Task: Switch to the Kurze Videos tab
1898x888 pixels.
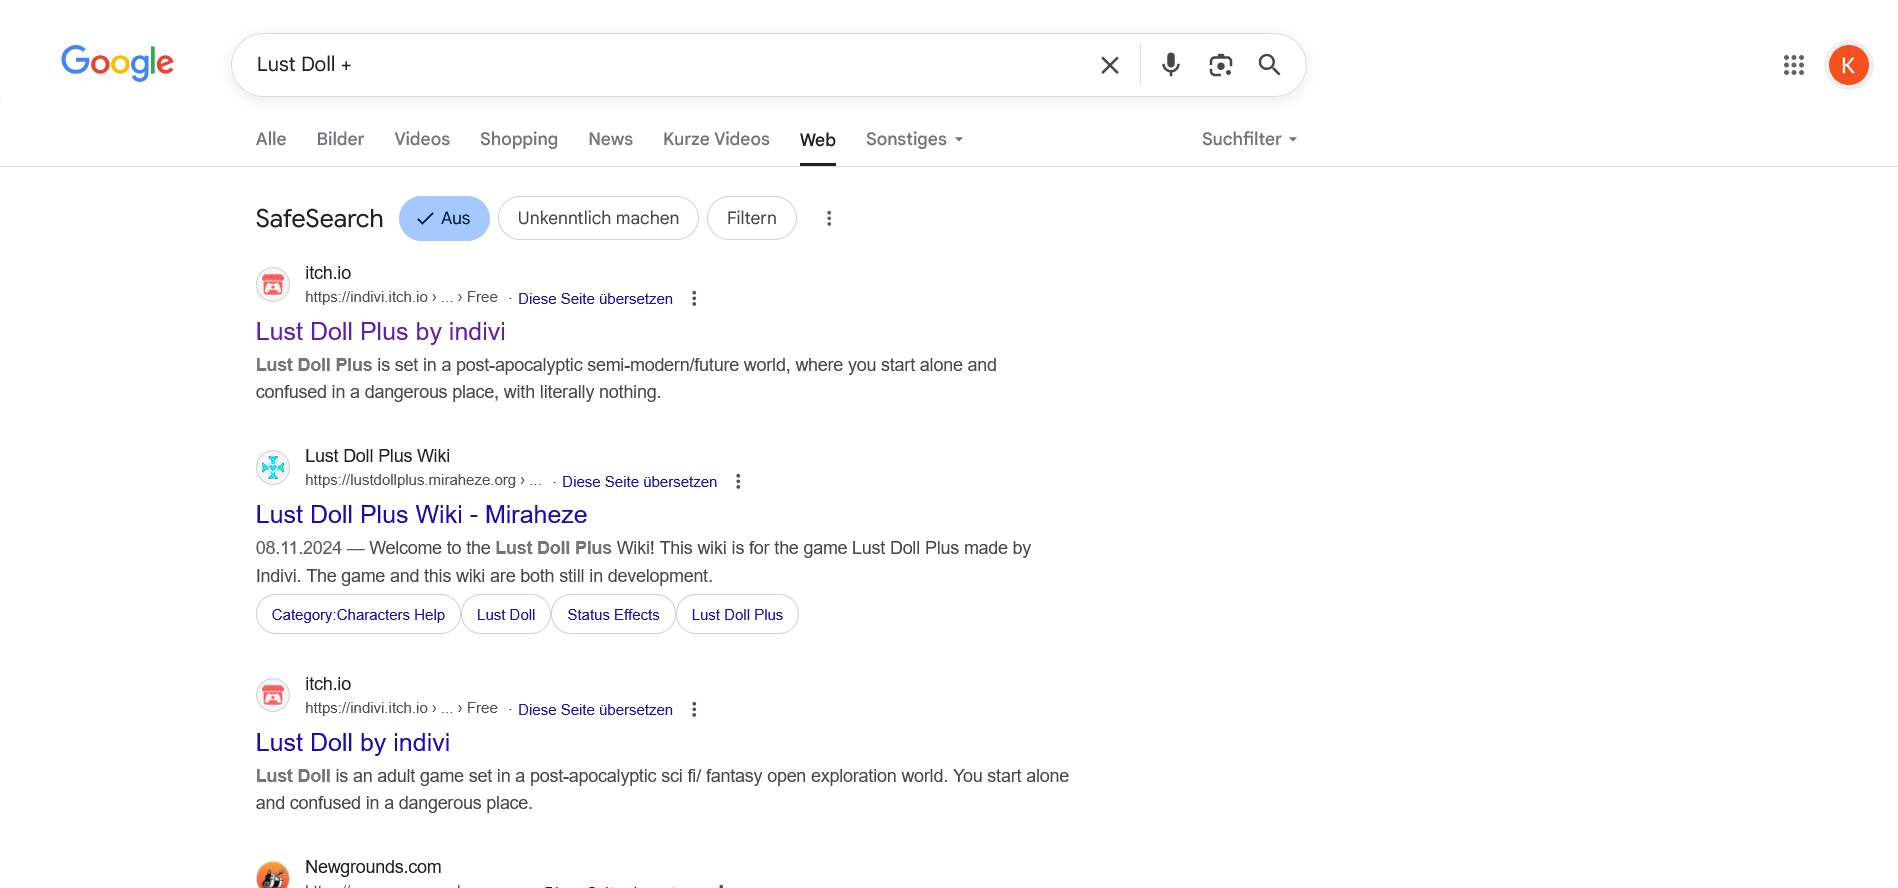Action: pos(716,139)
